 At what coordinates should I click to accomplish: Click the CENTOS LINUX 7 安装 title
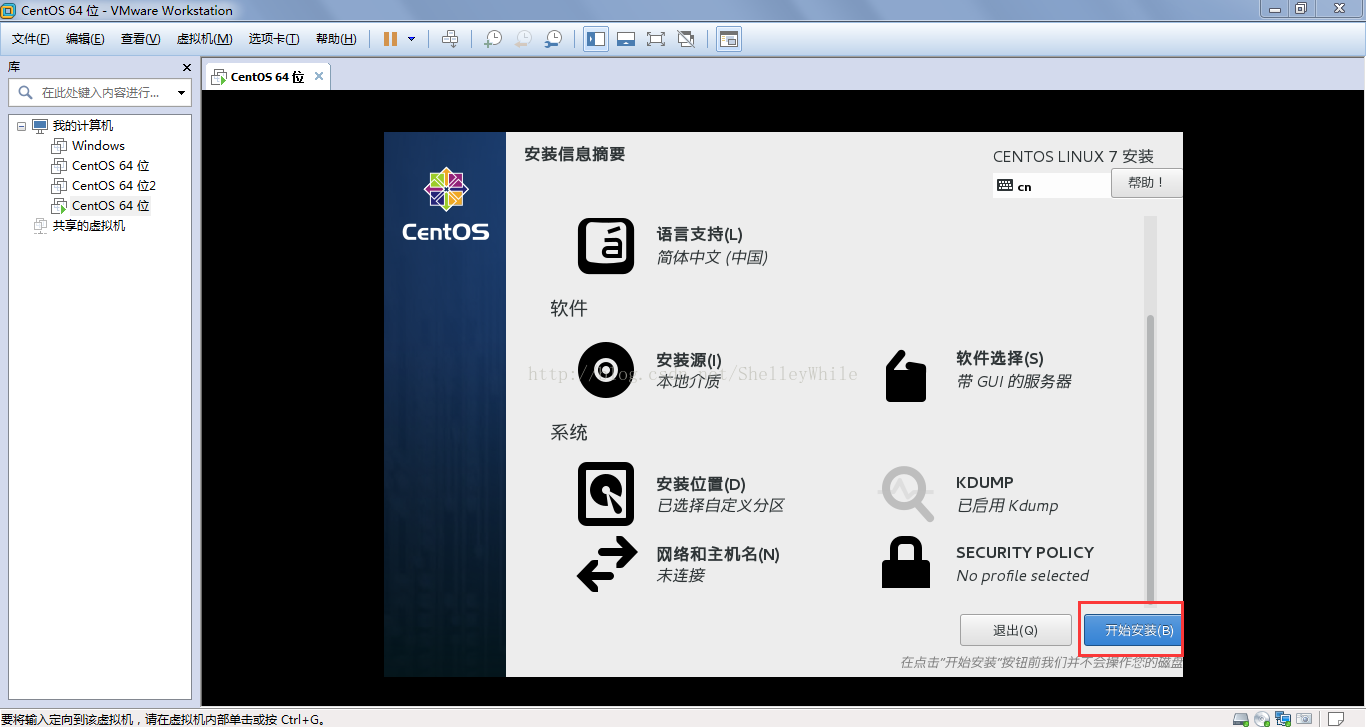click(x=1073, y=156)
